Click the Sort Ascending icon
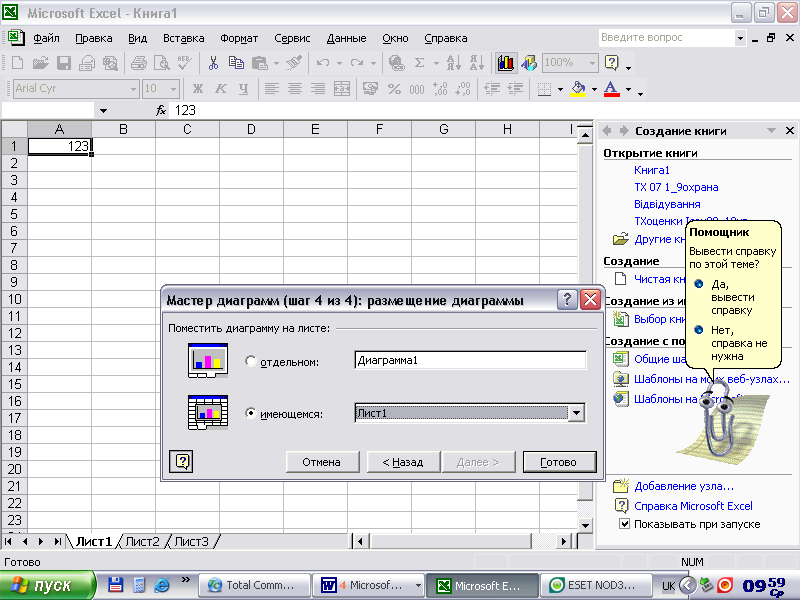 tap(453, 63)
